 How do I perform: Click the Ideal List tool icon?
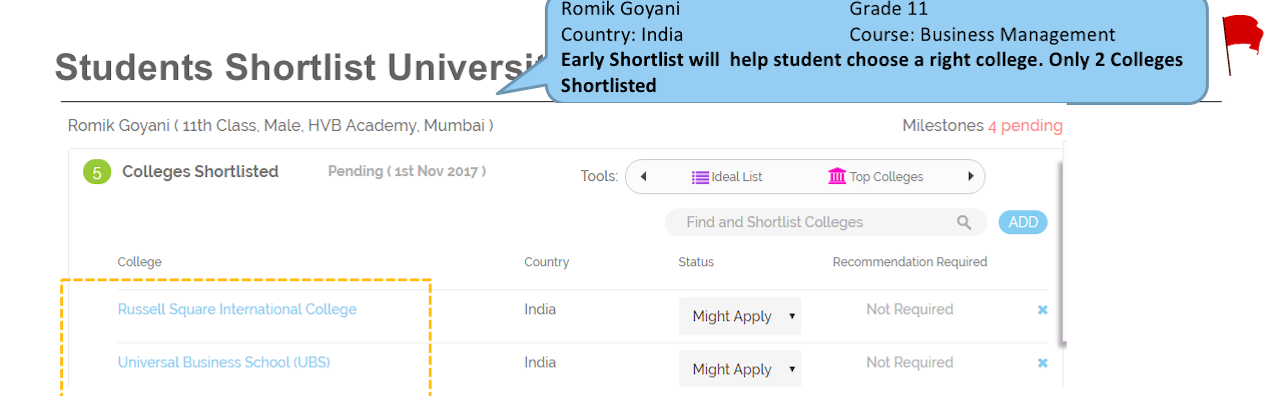[700, 177]
